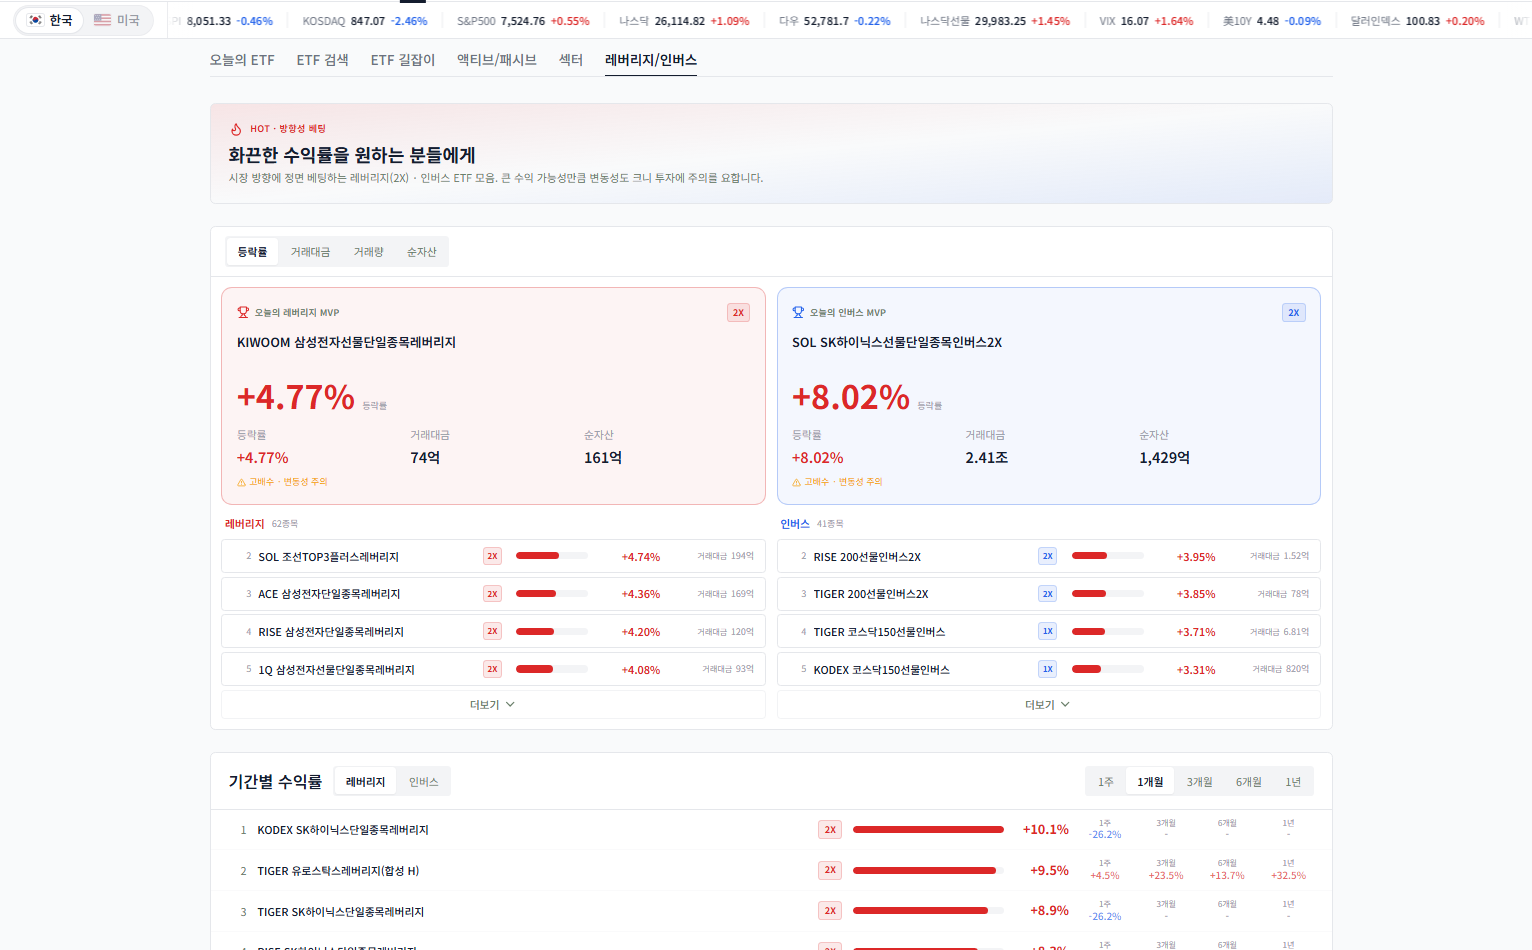Click progress bar of KODEX SK하이닉스단일종목레버리지

928,830
